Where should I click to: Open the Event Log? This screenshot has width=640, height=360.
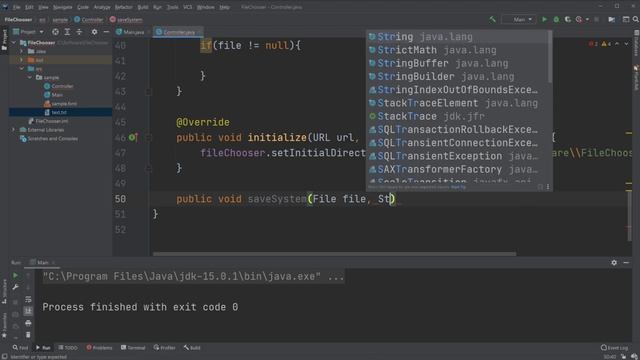[x=614, y=348]
